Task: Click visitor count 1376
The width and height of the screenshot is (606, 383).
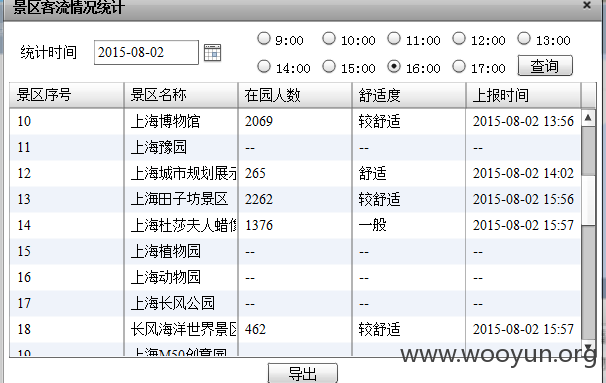Action: (259, 225)
